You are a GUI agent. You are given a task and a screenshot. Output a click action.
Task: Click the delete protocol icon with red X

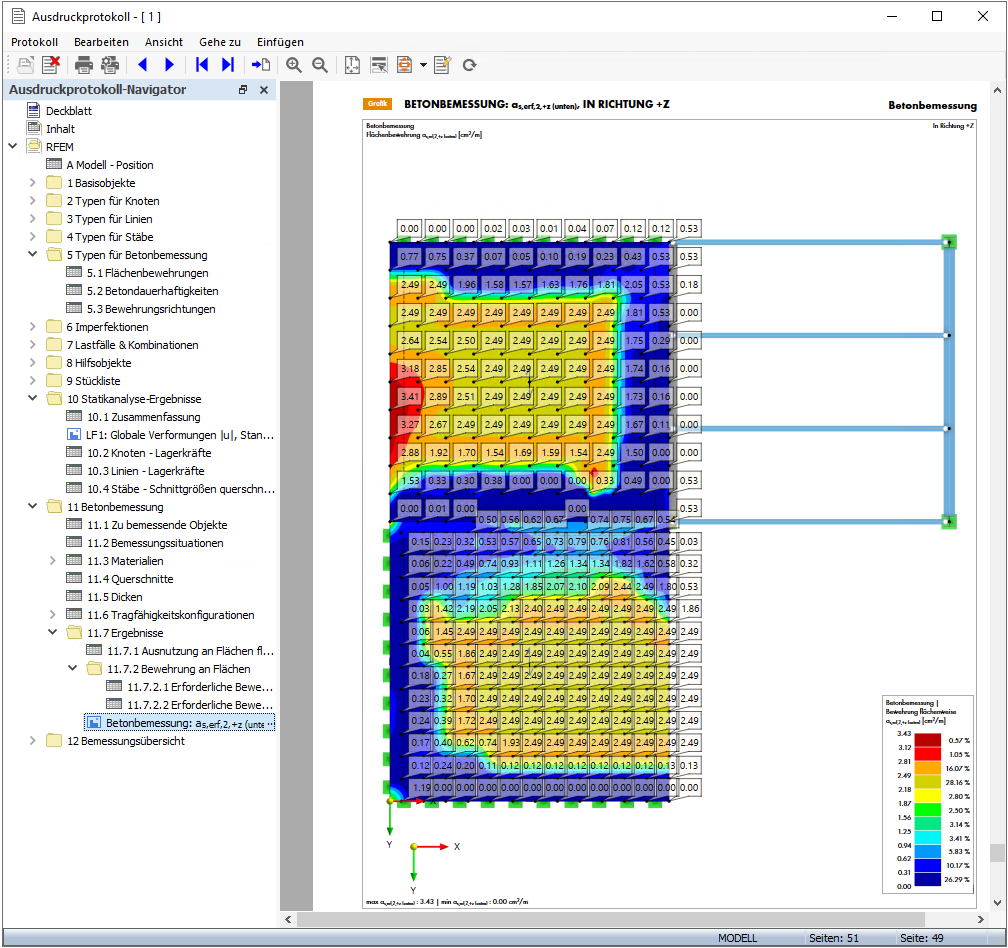[x=50, y=65]
